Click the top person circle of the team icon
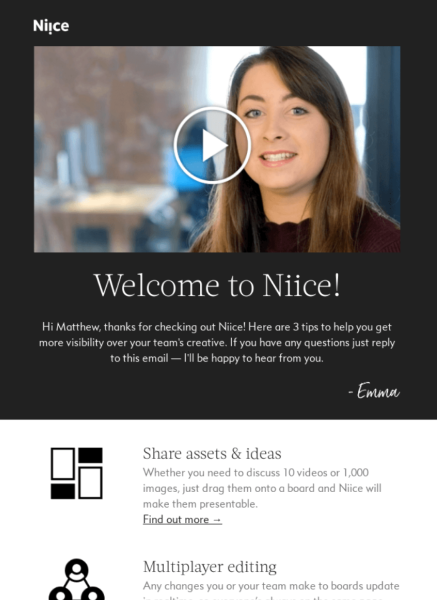Image resolution: width=437 pixels, height=600 pixels. (77, 571)
